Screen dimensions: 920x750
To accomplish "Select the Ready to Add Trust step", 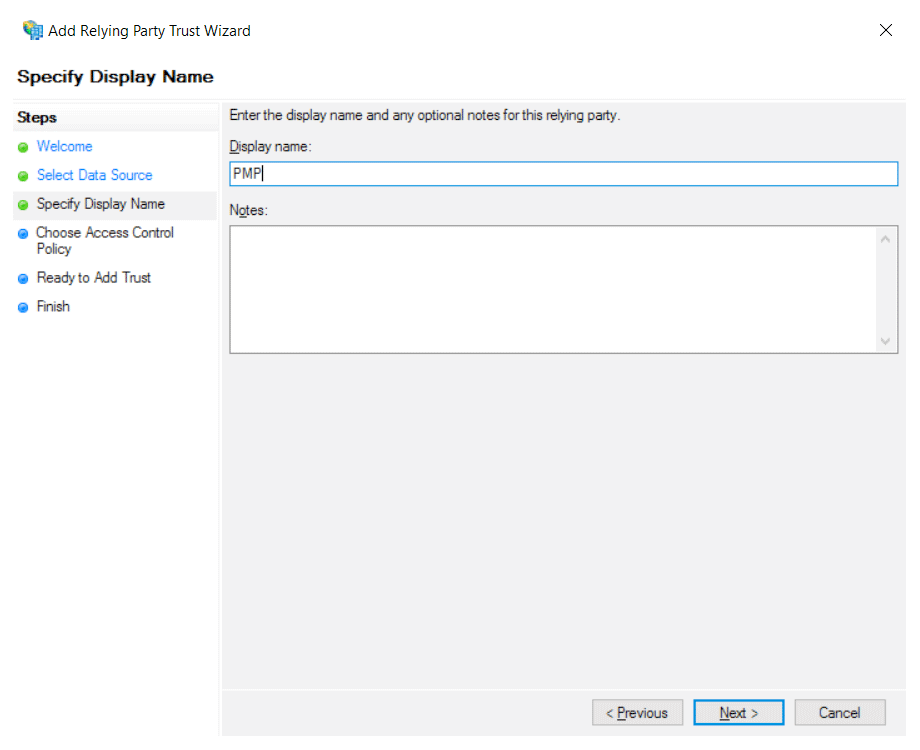I will pos(93,278).
